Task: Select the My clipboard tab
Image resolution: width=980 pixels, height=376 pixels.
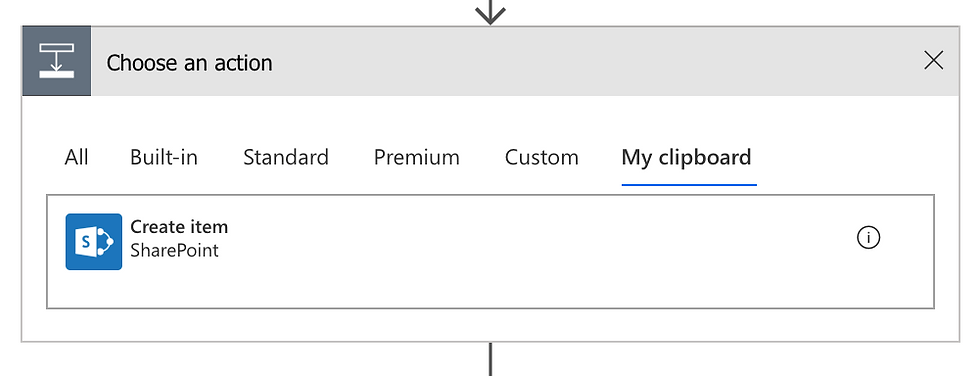Action: [x=686, y=157]
